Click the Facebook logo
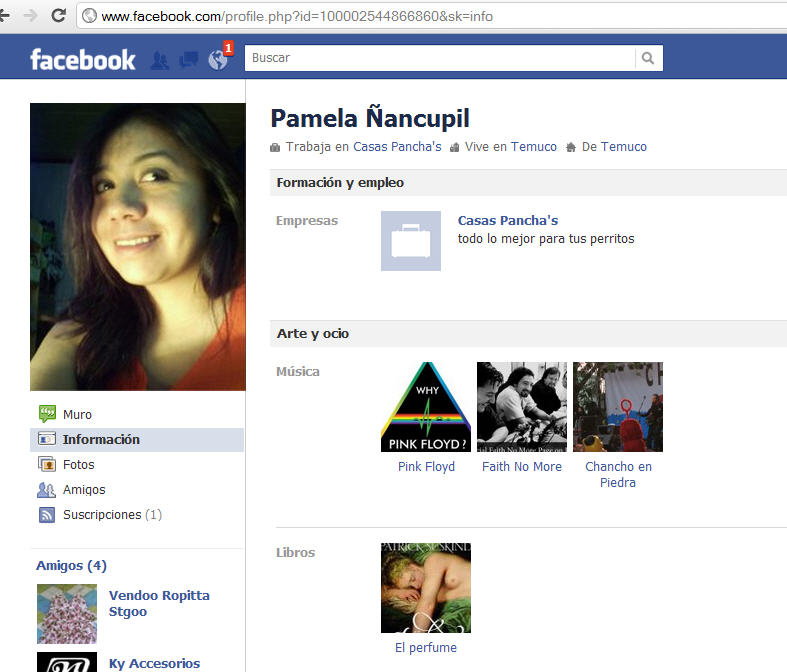 click(83, 60)
